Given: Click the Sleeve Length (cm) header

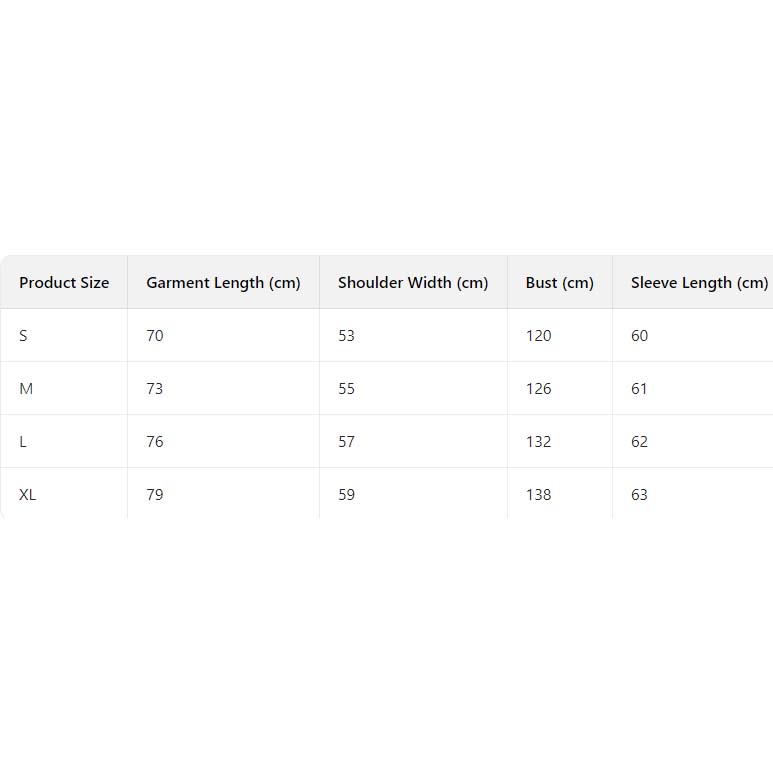Looking at the screenshot, I should coord(699,283).
